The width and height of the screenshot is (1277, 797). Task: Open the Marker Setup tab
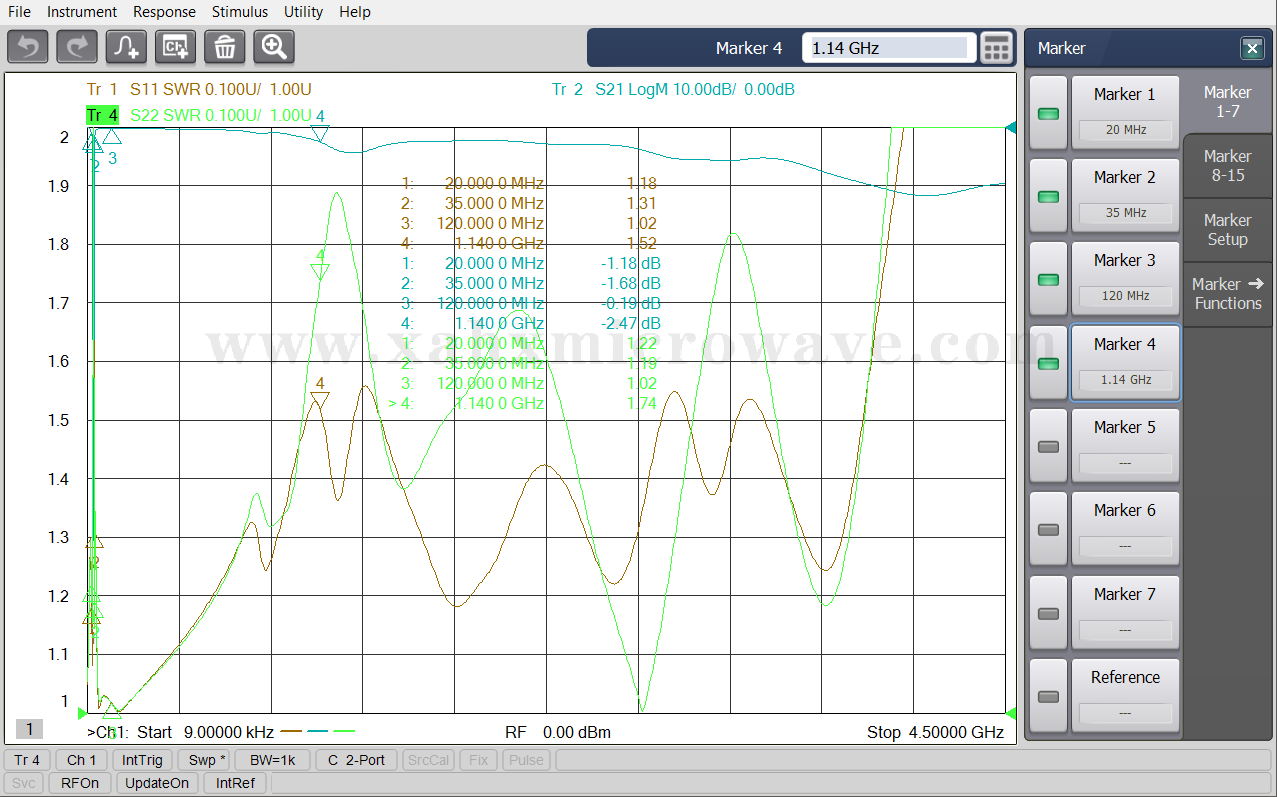(1227, 229)
